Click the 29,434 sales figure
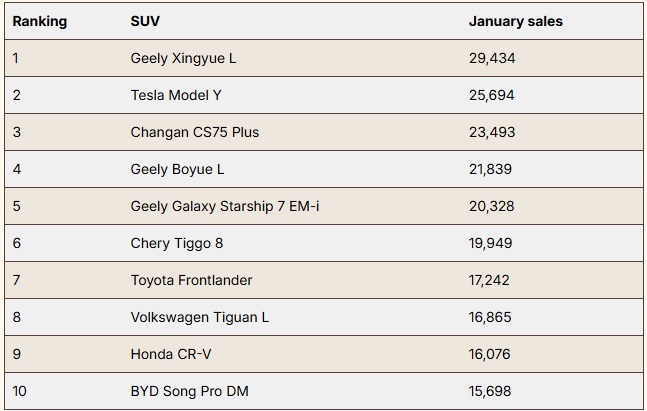 click(x=492, y=58)
